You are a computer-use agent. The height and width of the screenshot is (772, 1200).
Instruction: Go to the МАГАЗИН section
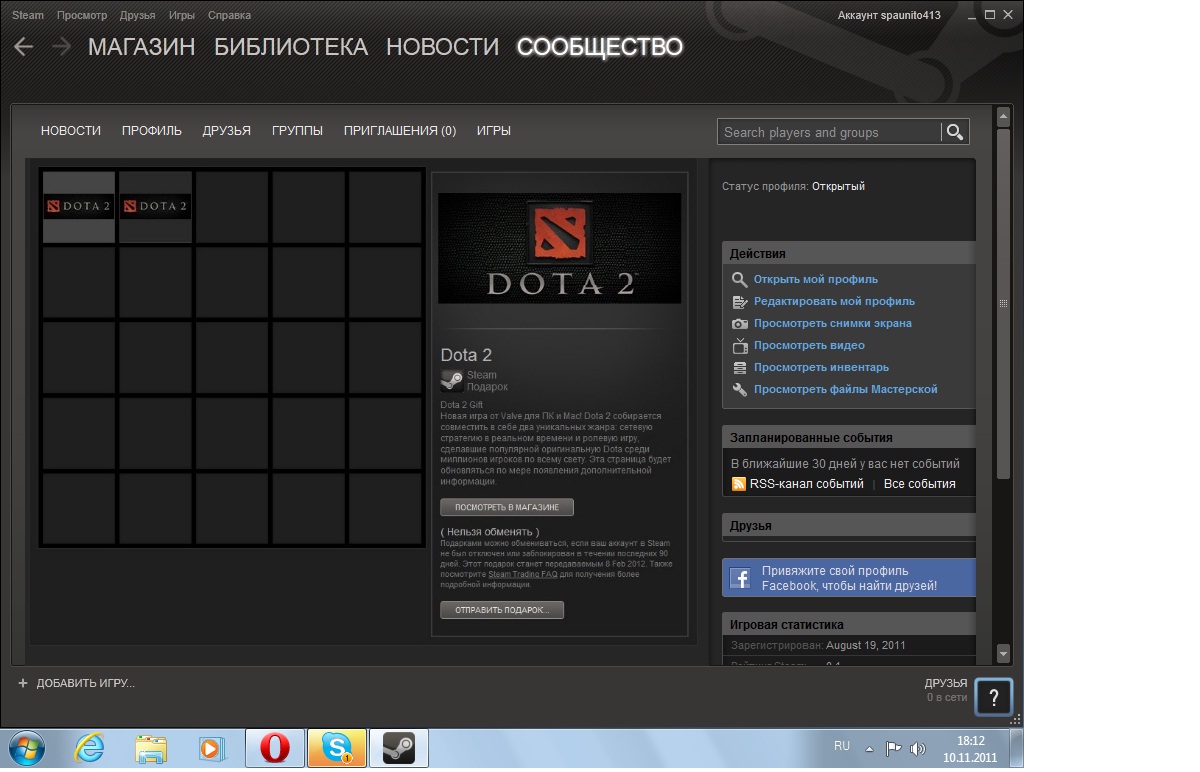click(x=142, y=47)
